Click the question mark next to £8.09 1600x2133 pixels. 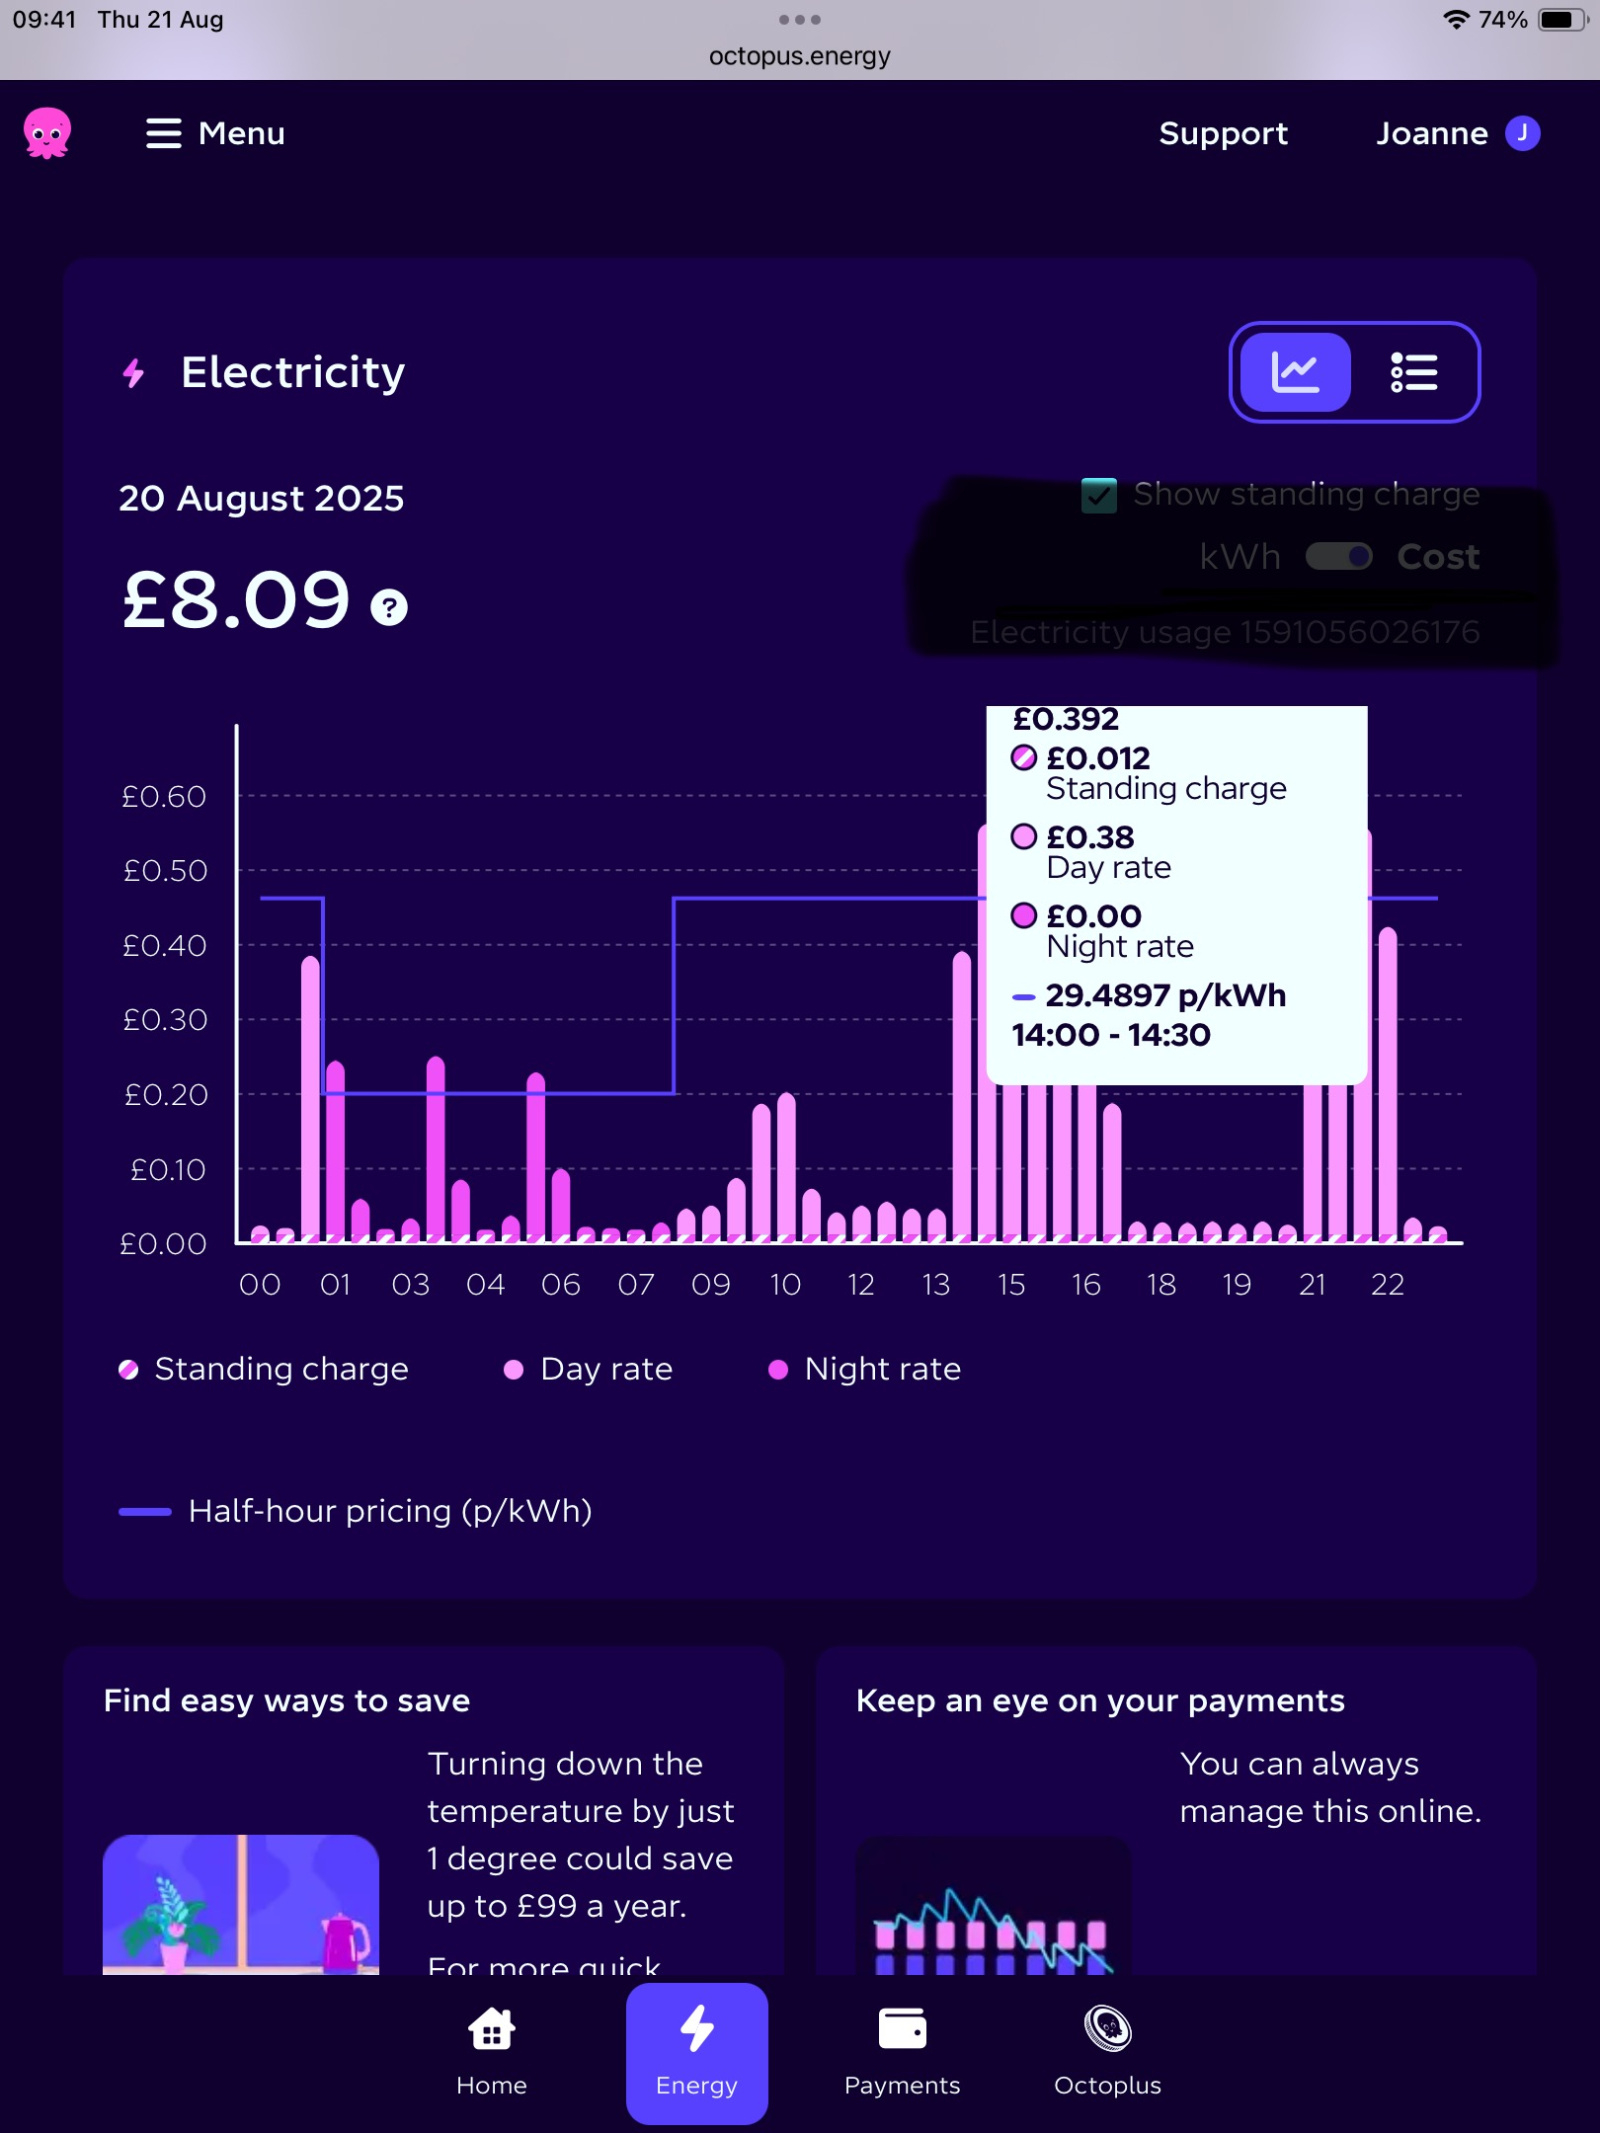coord(389,607)
